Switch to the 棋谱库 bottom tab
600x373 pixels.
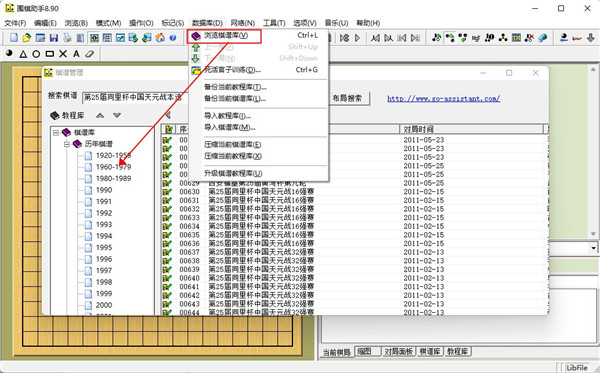click(x=430, y=351)
